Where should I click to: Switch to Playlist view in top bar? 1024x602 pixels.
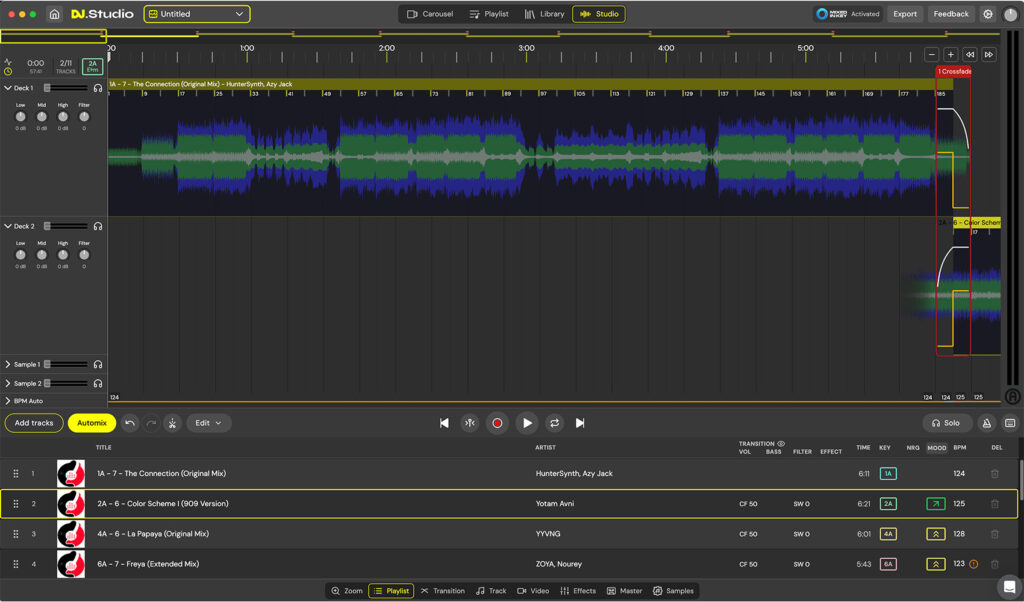point(488,14)
